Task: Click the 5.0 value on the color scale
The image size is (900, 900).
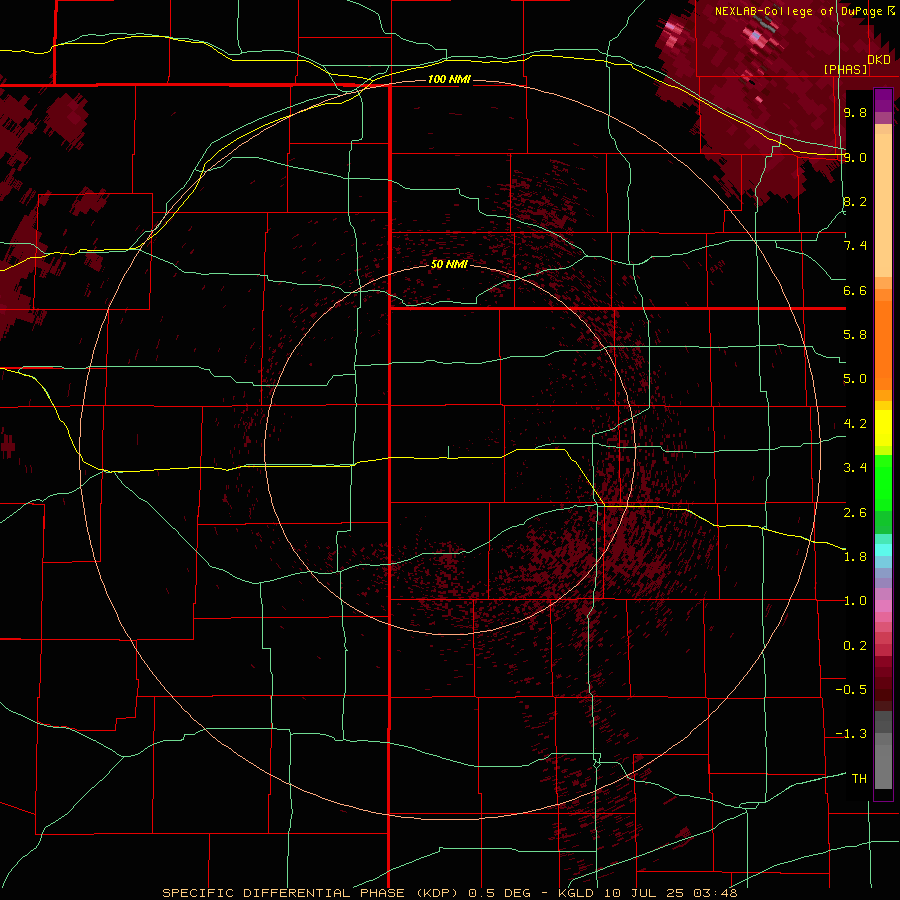Action: click(855, 379)
